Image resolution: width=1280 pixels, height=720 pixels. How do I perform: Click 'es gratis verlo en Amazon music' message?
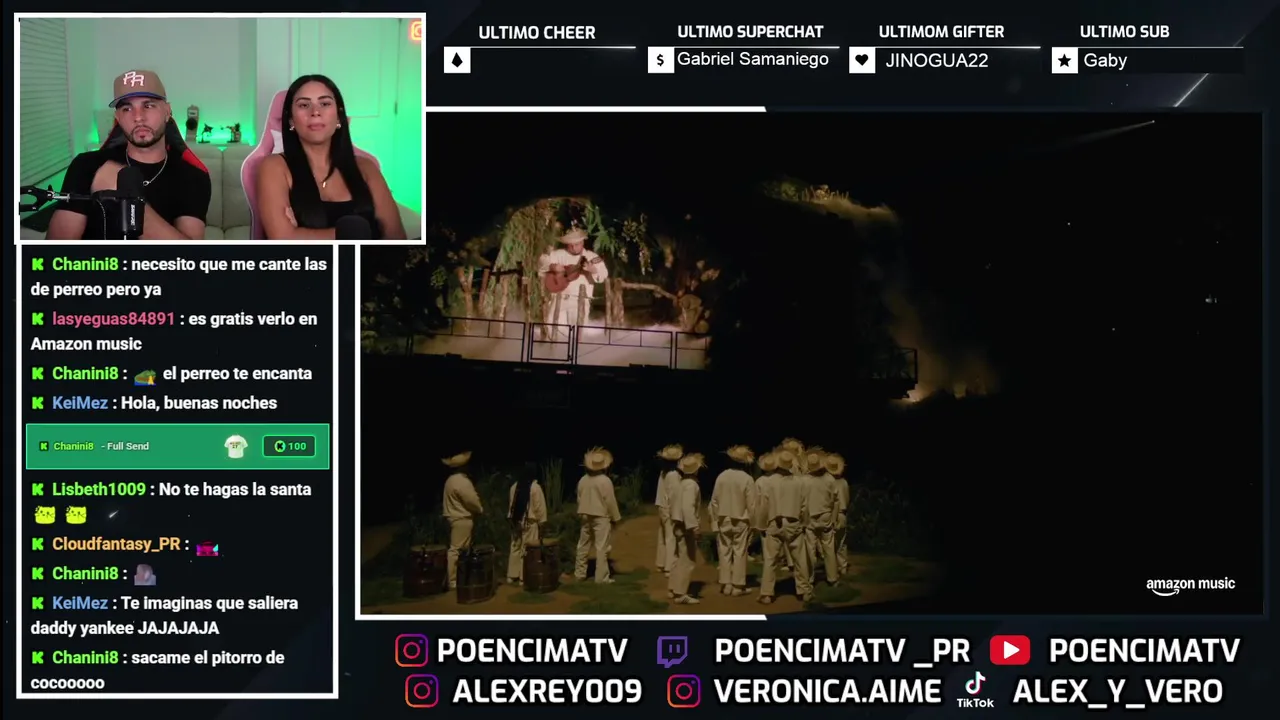pyautogui.click(x=174, y=331)
